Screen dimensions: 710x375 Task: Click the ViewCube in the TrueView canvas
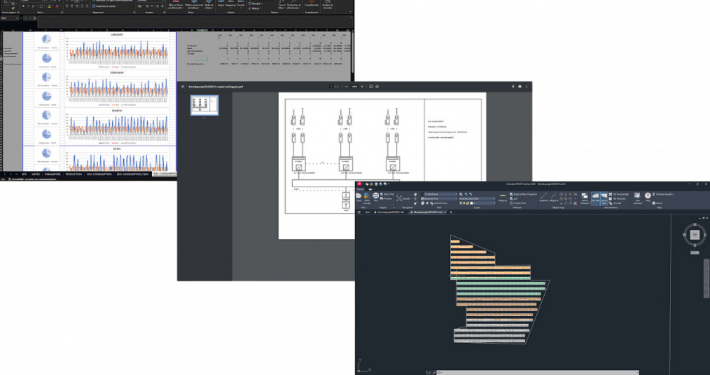click(x=694, y=235)
